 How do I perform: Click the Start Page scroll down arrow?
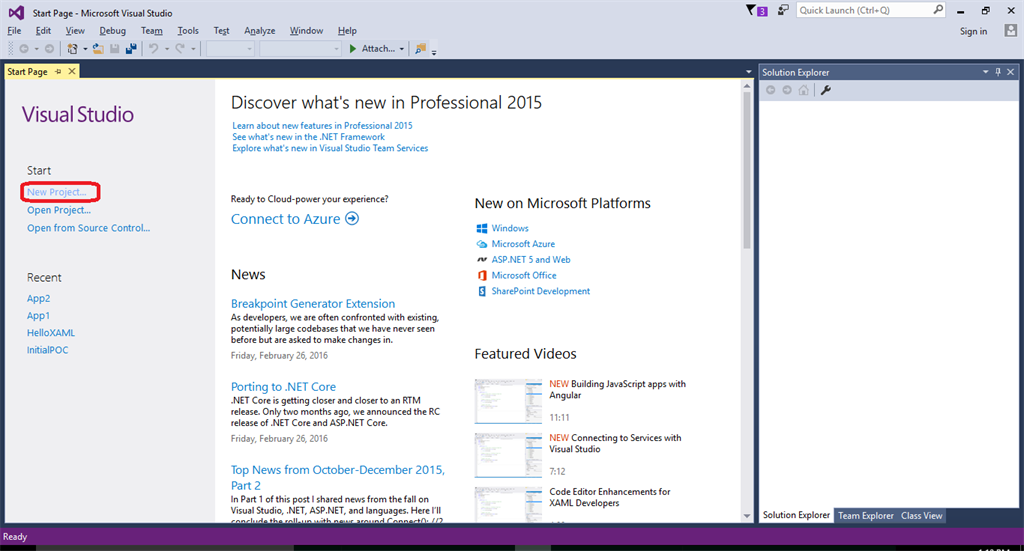746,516
